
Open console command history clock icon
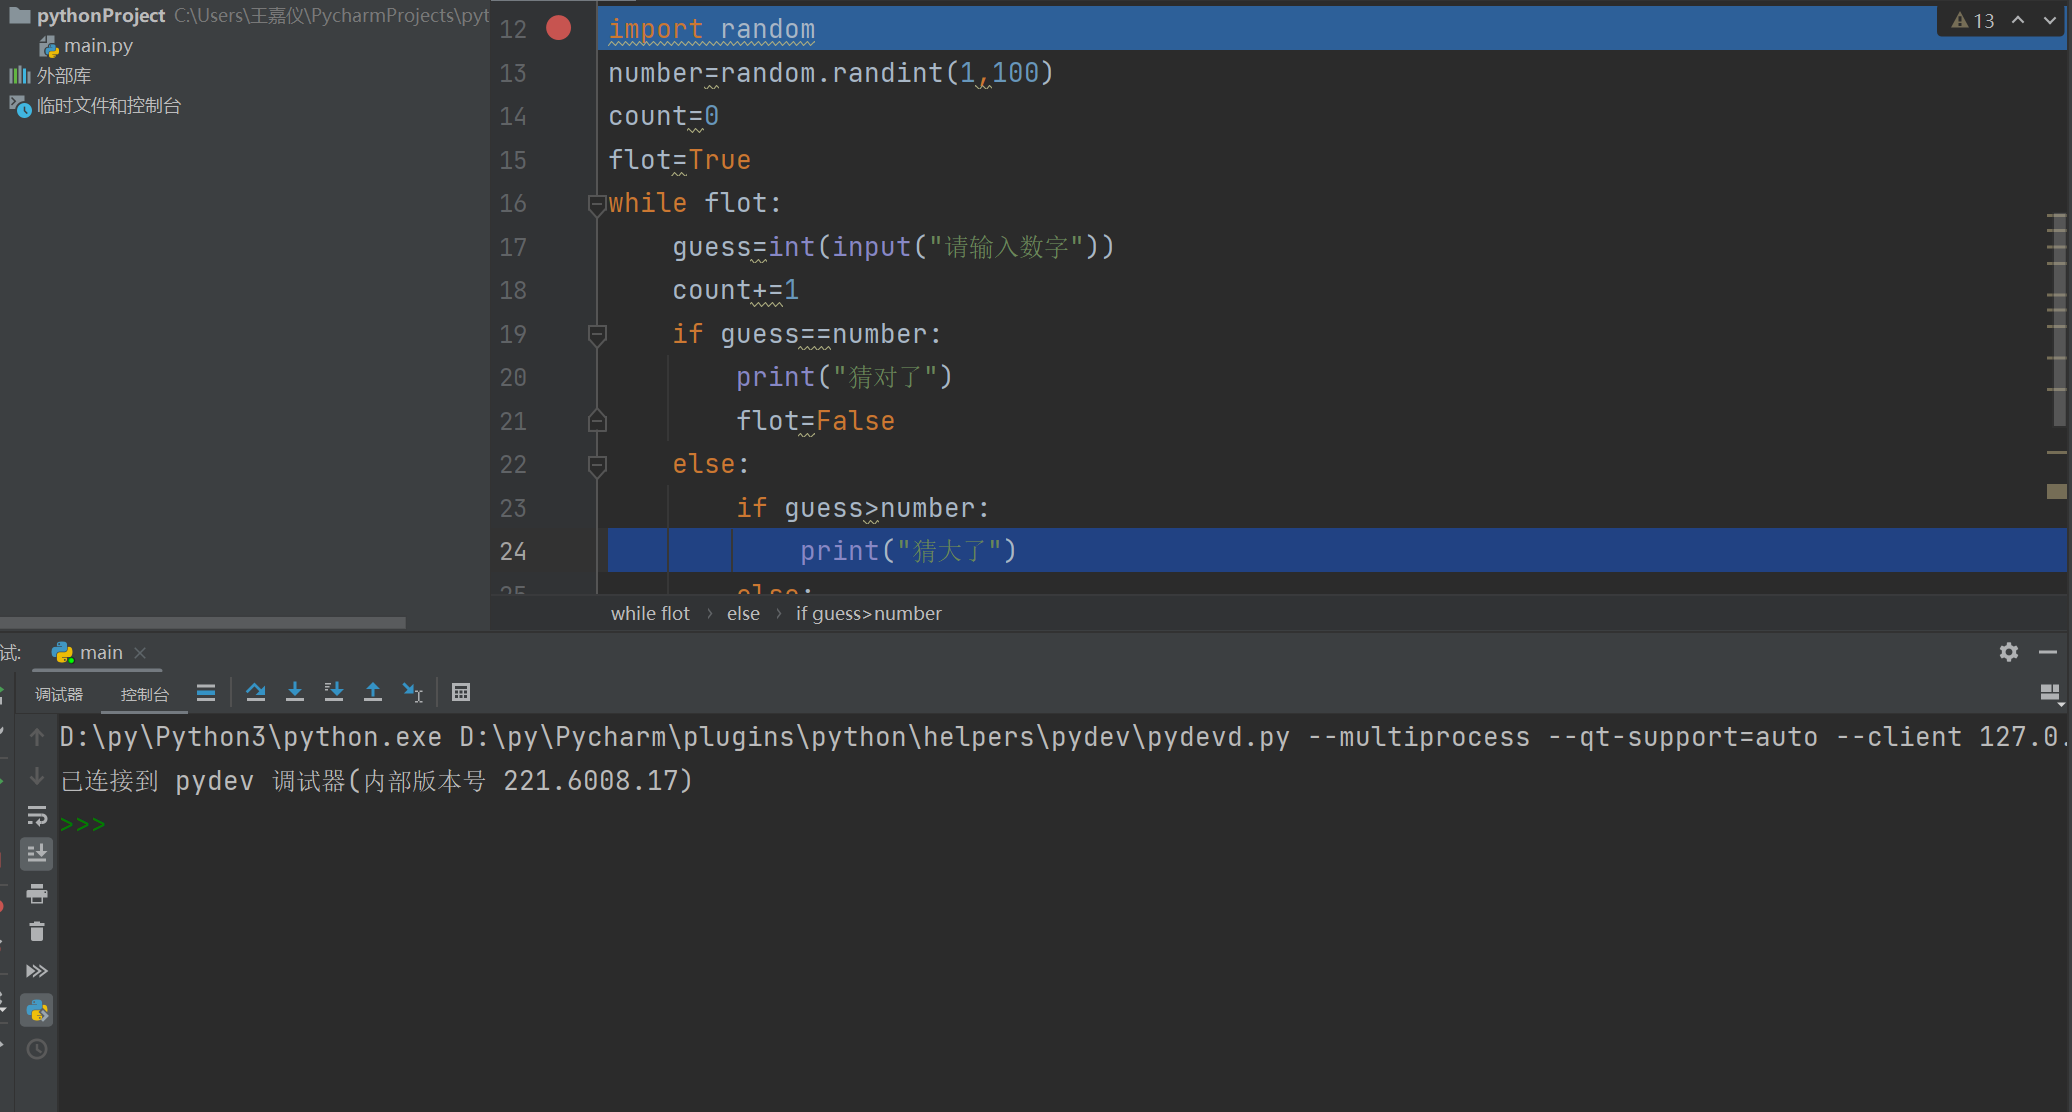[x=37, y=1049]
